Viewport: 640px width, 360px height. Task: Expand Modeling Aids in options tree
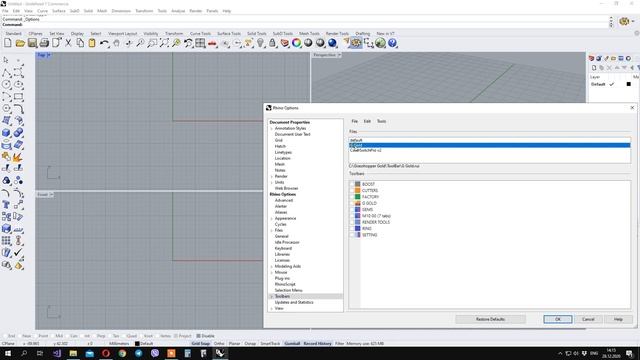[x=272, y=266]
